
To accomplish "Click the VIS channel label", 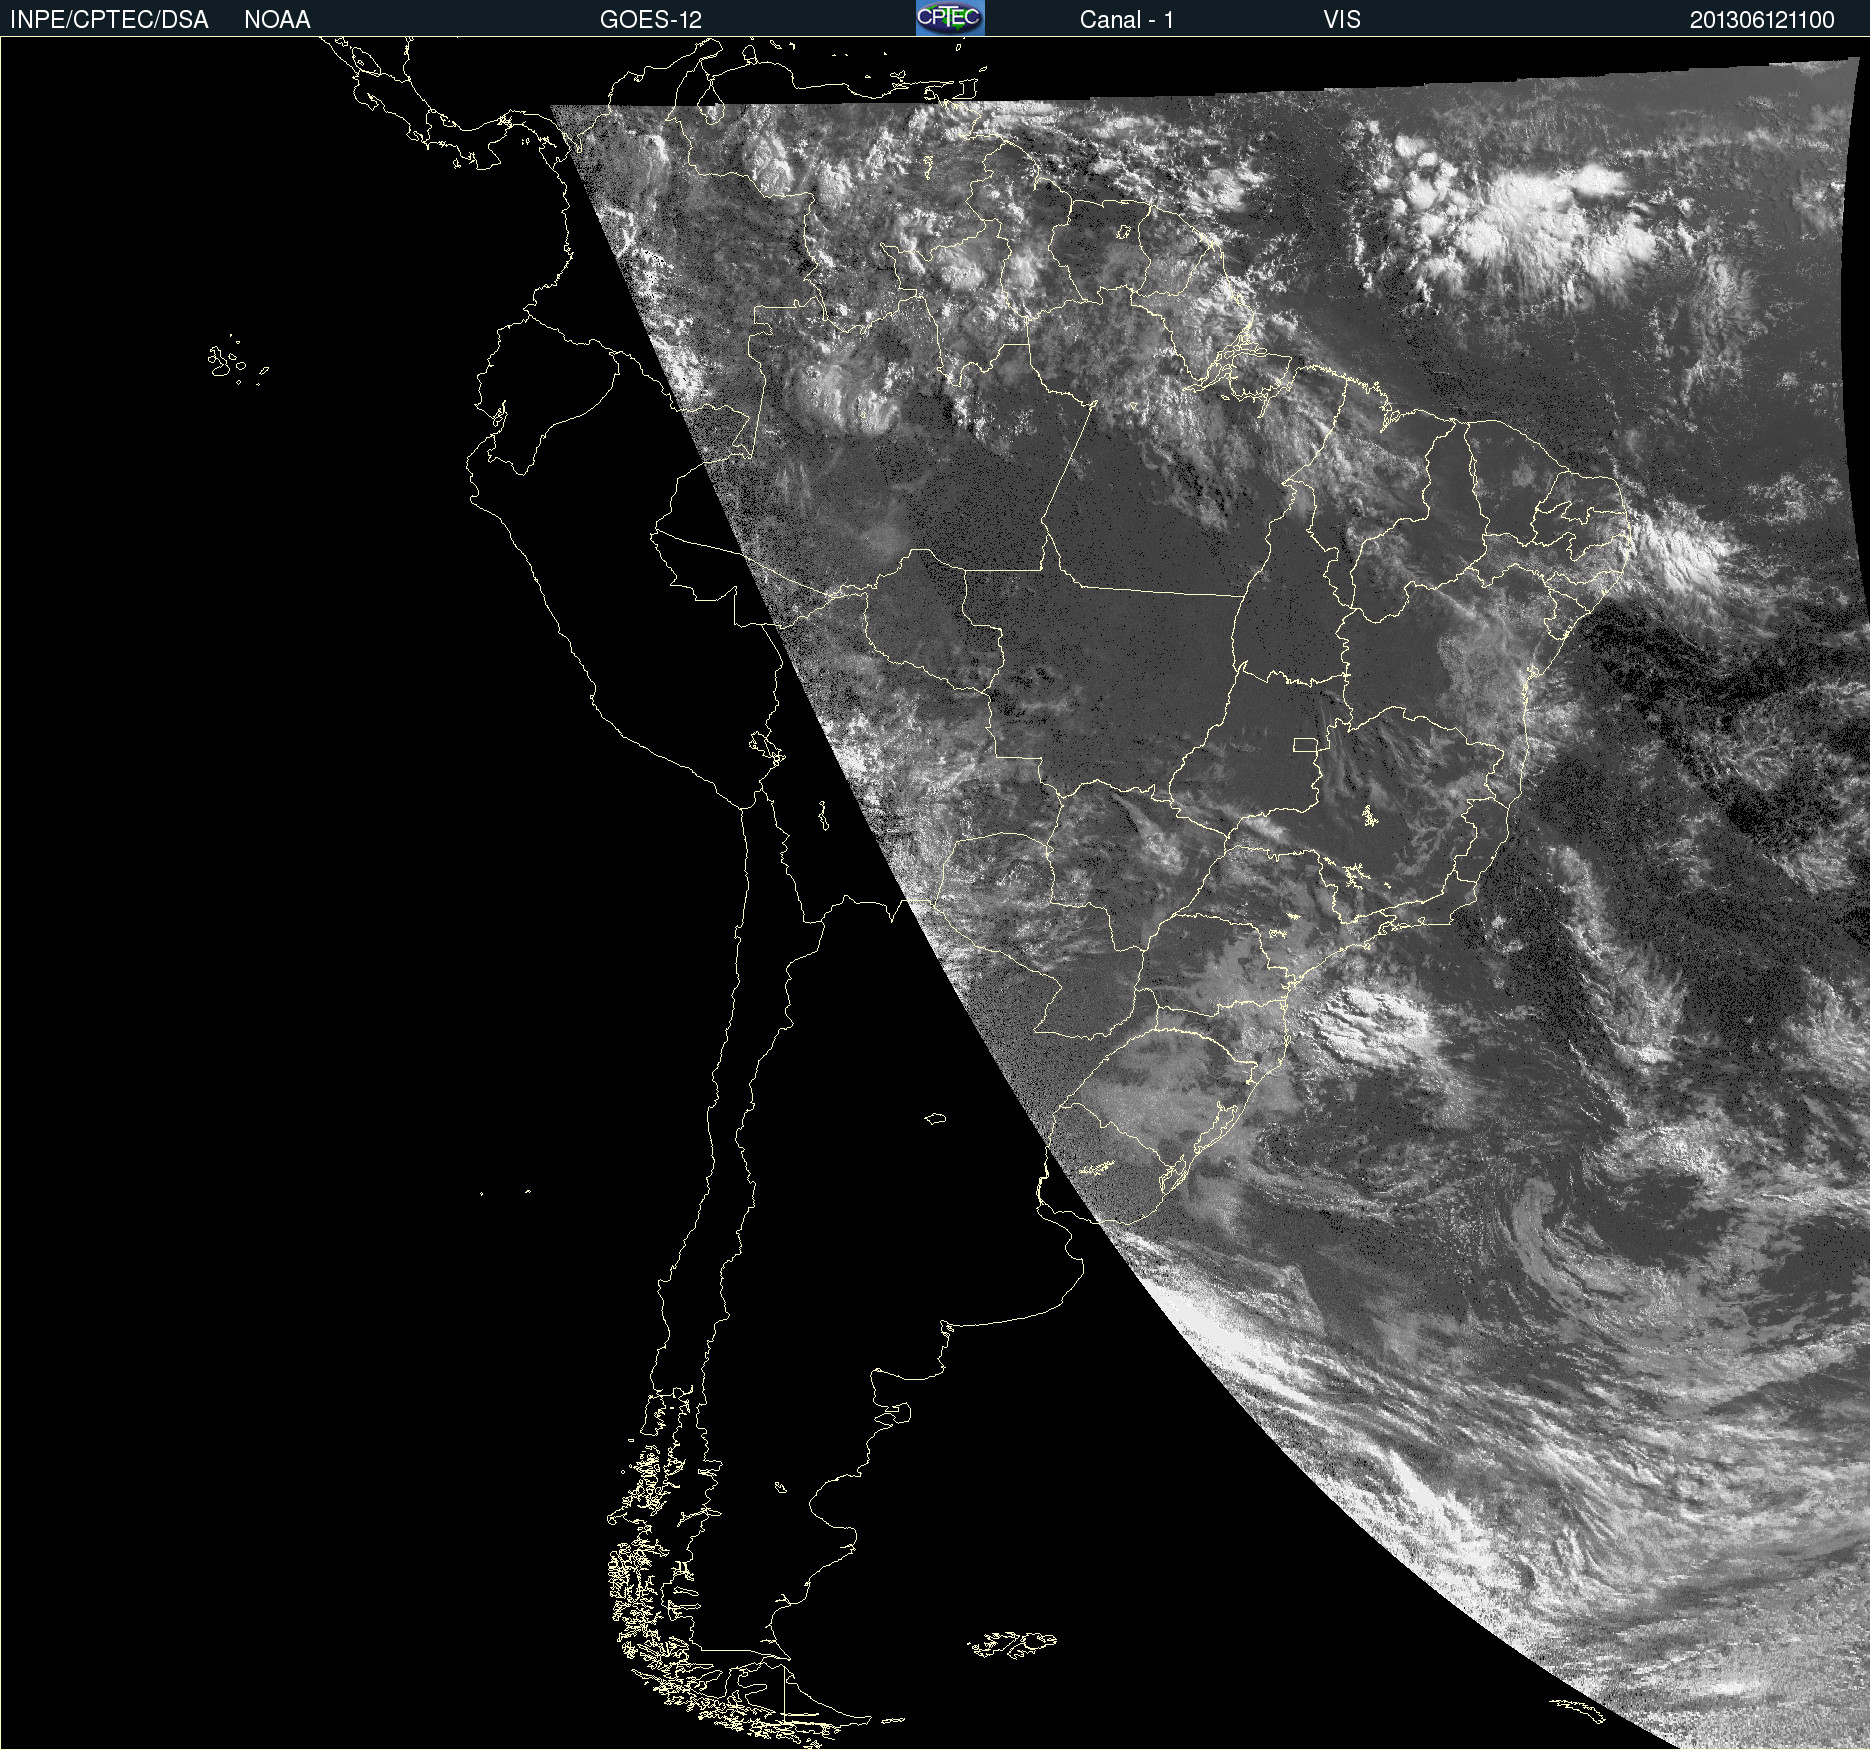I will point(1342,20).
